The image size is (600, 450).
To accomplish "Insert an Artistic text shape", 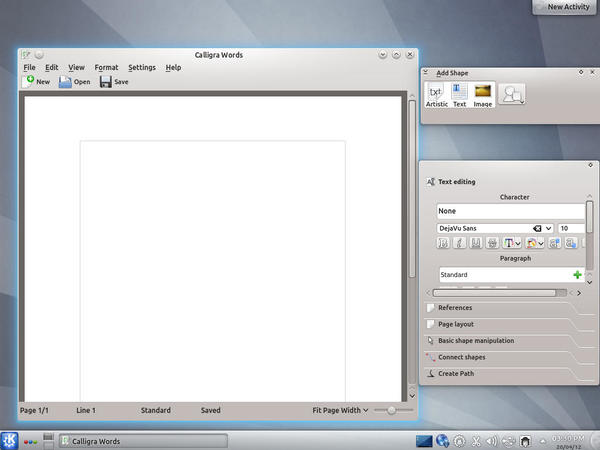I will (437, 96).
